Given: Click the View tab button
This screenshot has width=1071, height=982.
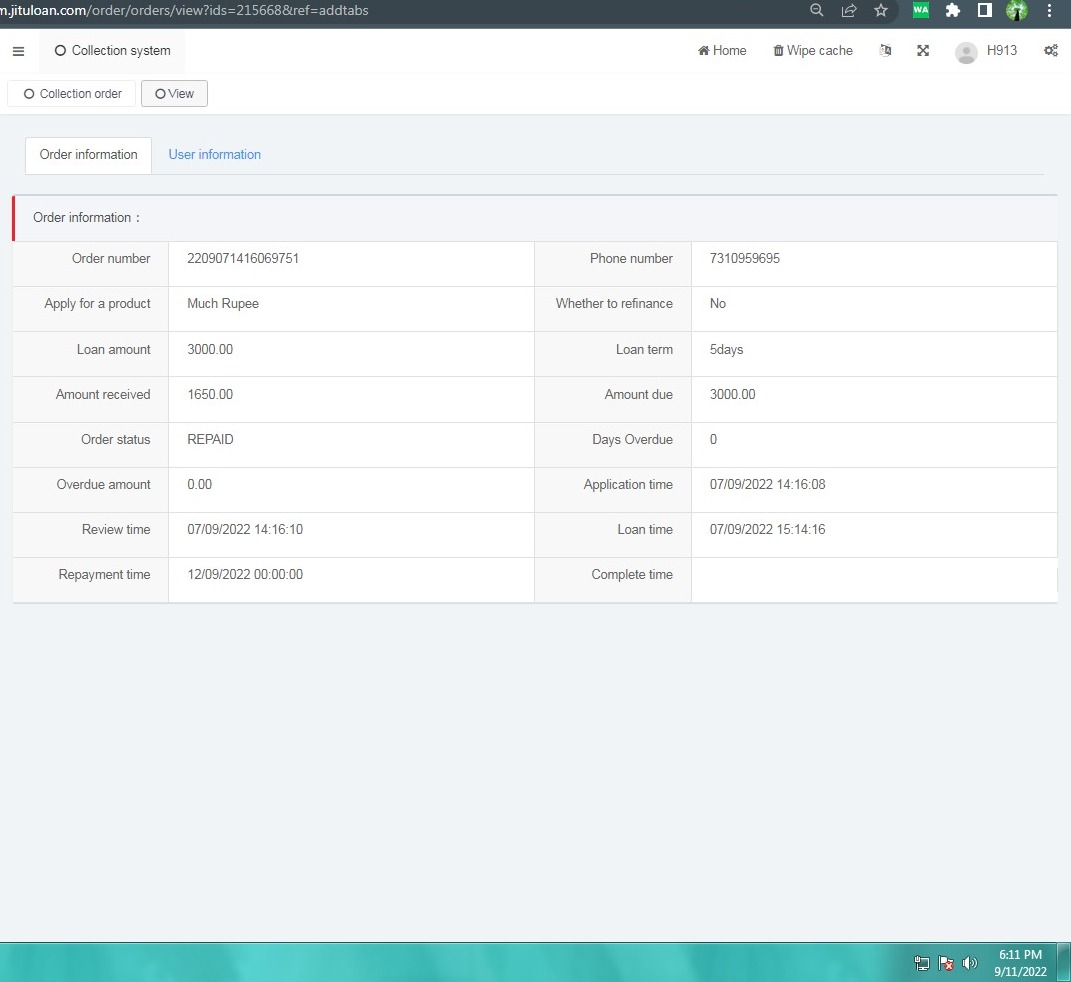Looking at the screenshot, I should (174, 94).
